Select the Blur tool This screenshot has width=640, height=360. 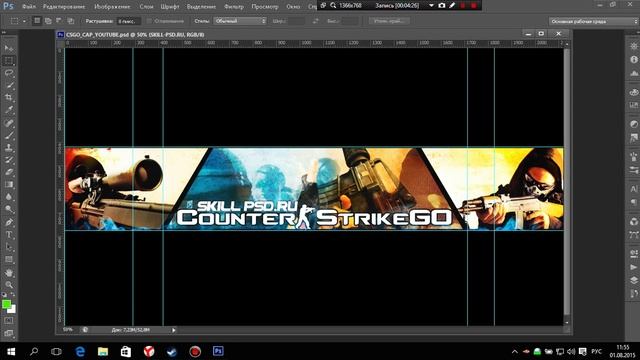[9, 197]
